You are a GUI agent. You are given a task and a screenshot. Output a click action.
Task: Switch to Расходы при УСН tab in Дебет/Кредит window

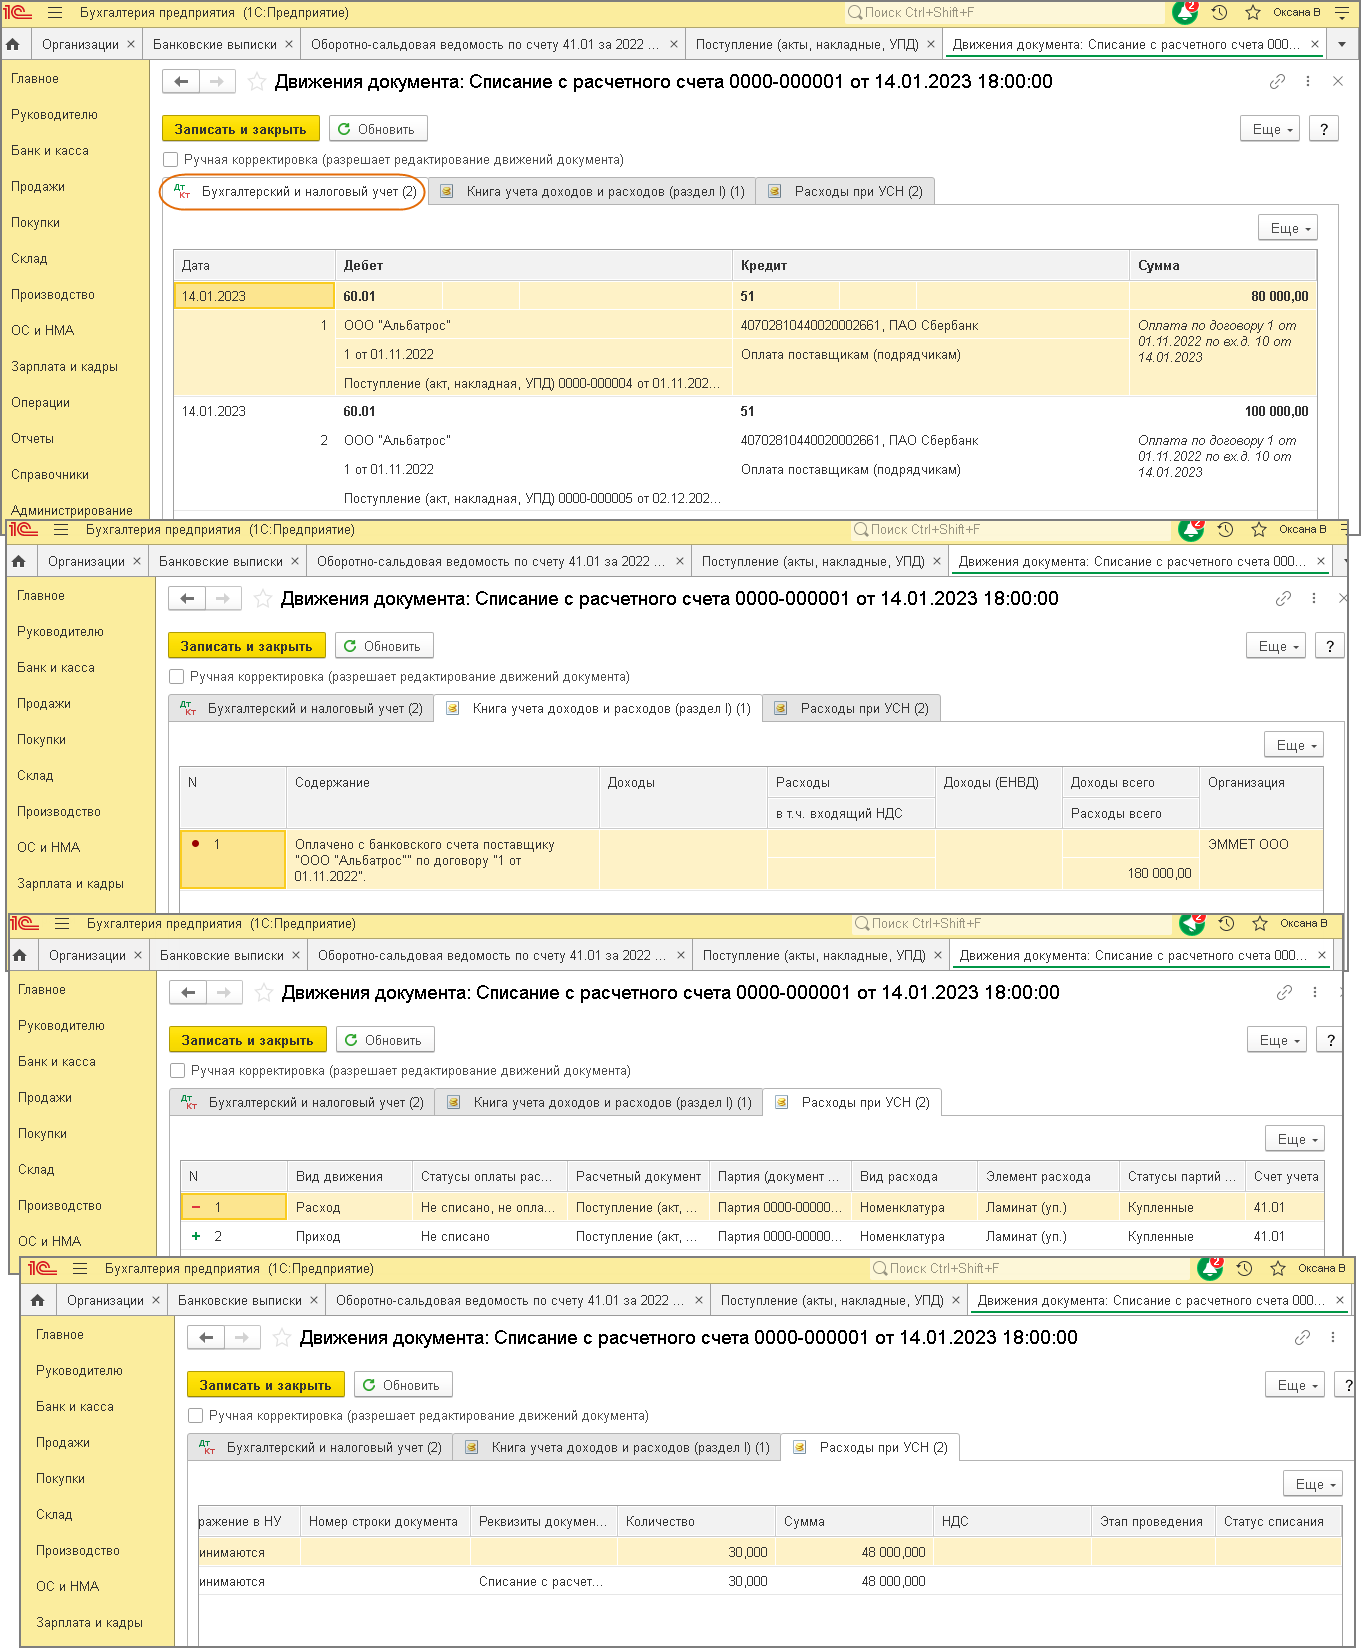pos(846,191)
